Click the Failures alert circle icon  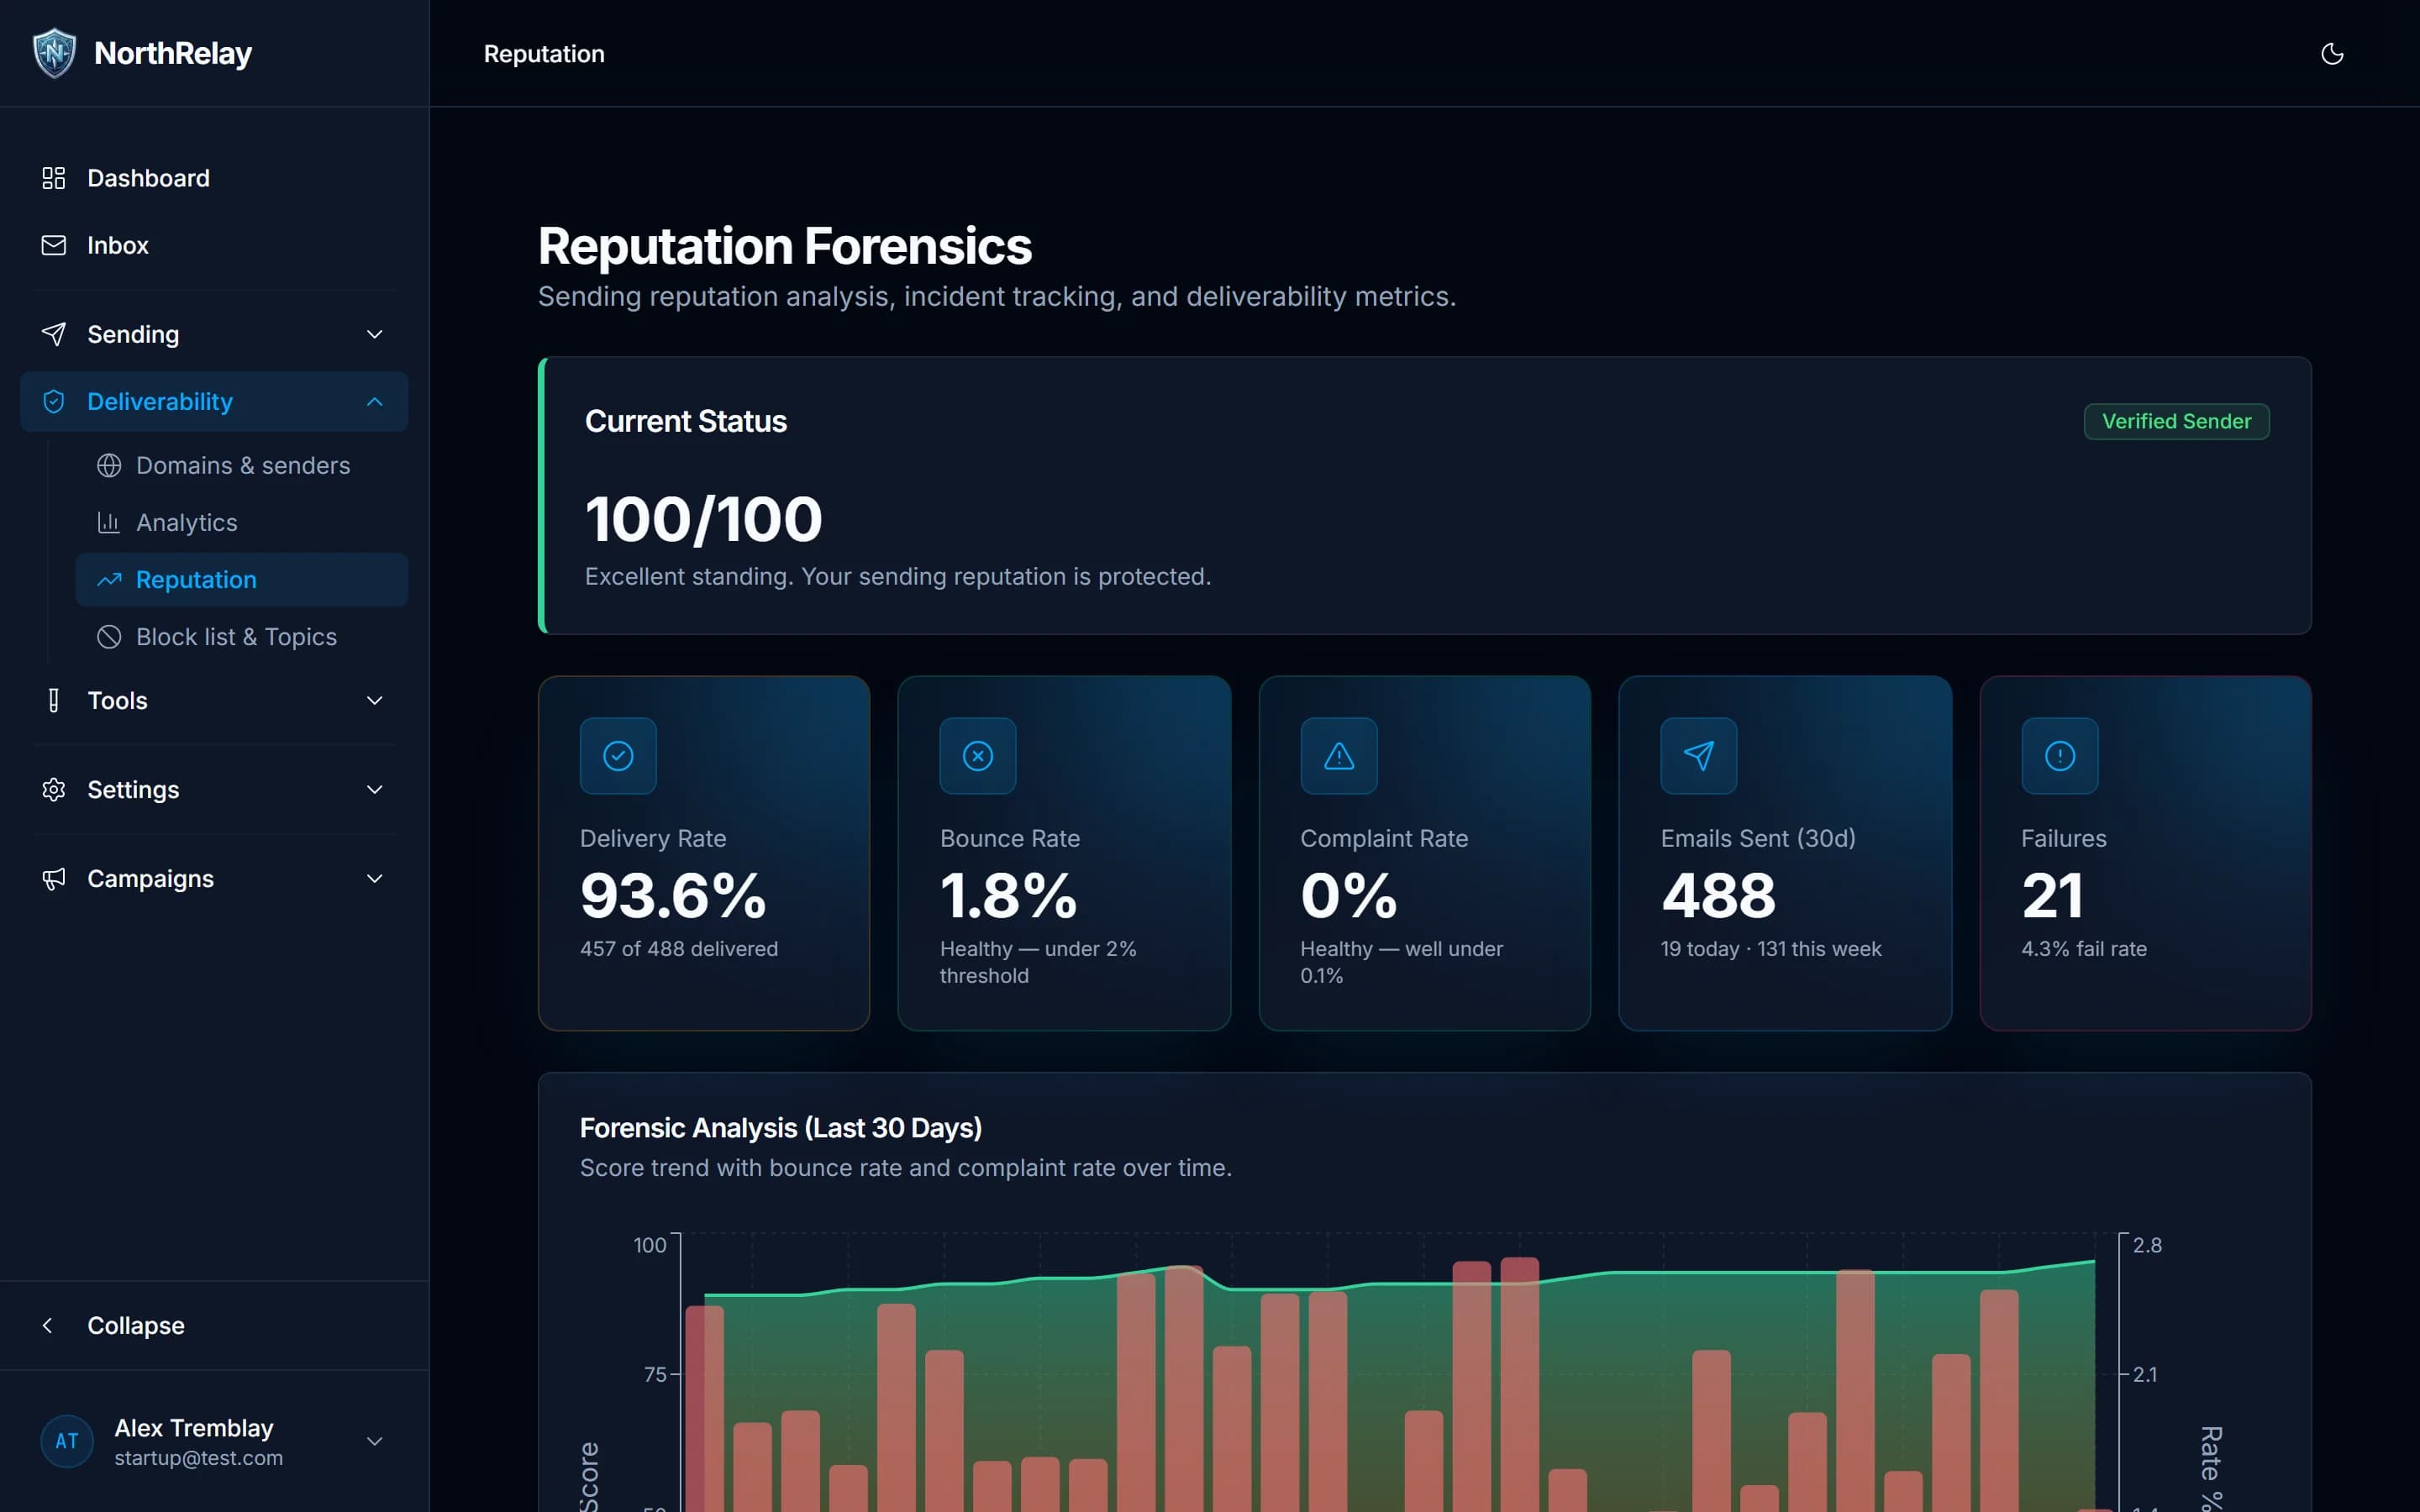[x=2060, y=756]
